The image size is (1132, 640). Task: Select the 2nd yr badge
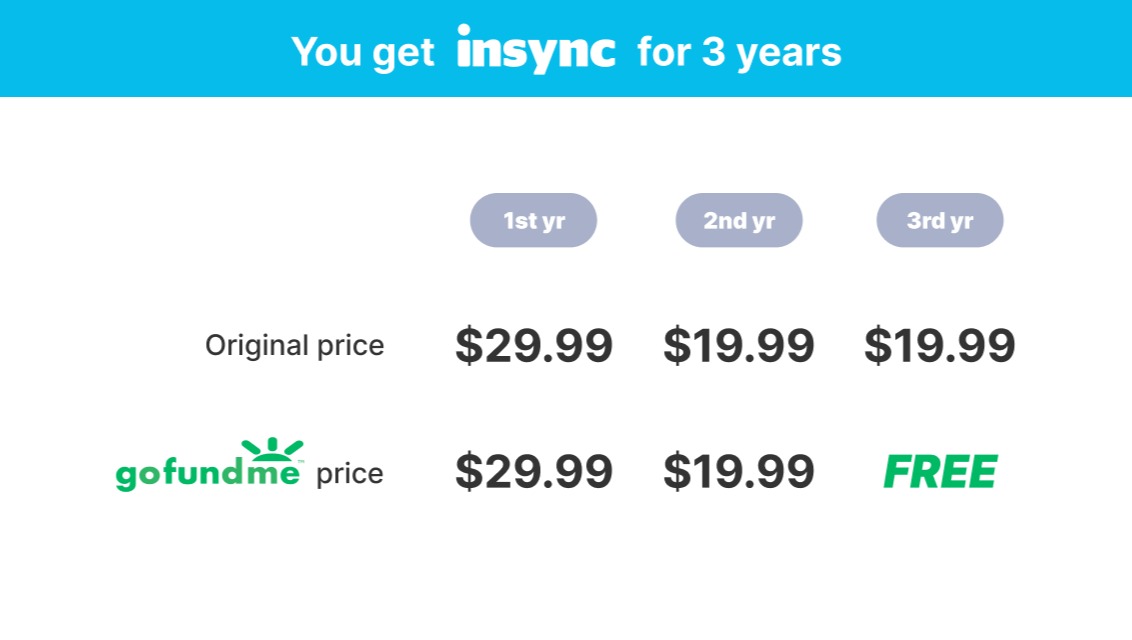[x=739, y=220]
